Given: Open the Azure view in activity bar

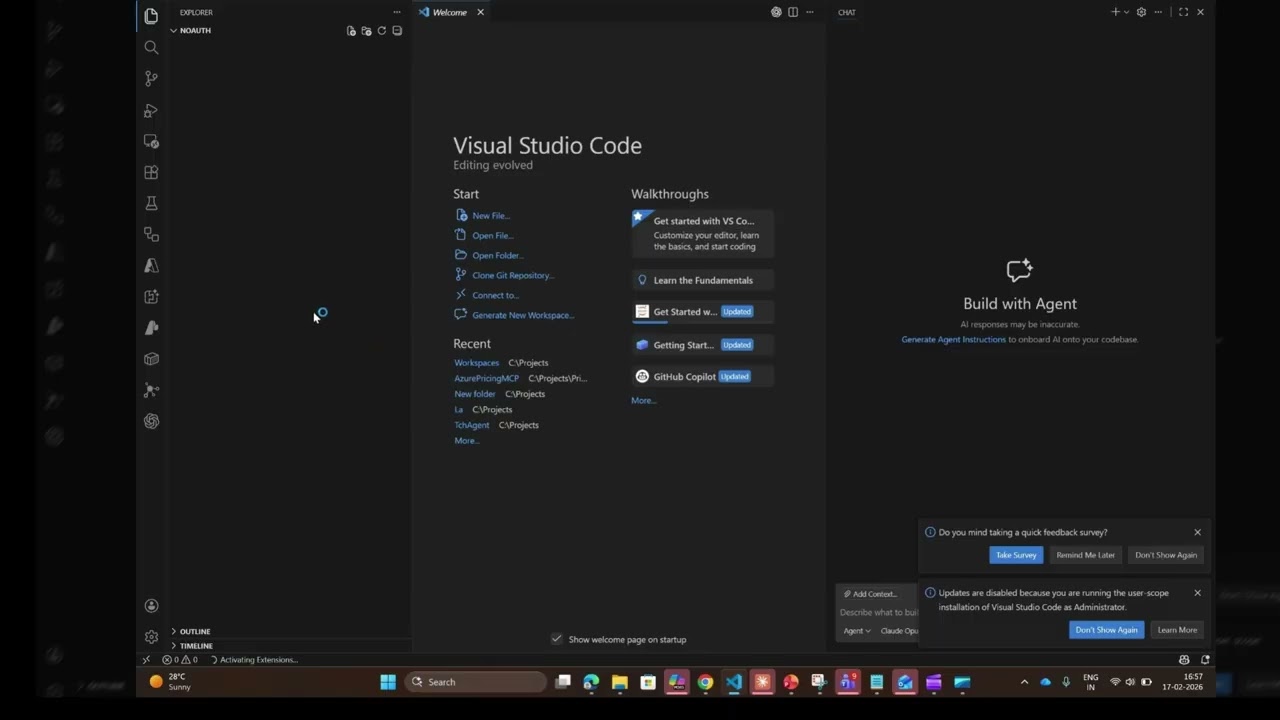Looking at the screenshot, I should pyautogui.click(x=151, y=265).
